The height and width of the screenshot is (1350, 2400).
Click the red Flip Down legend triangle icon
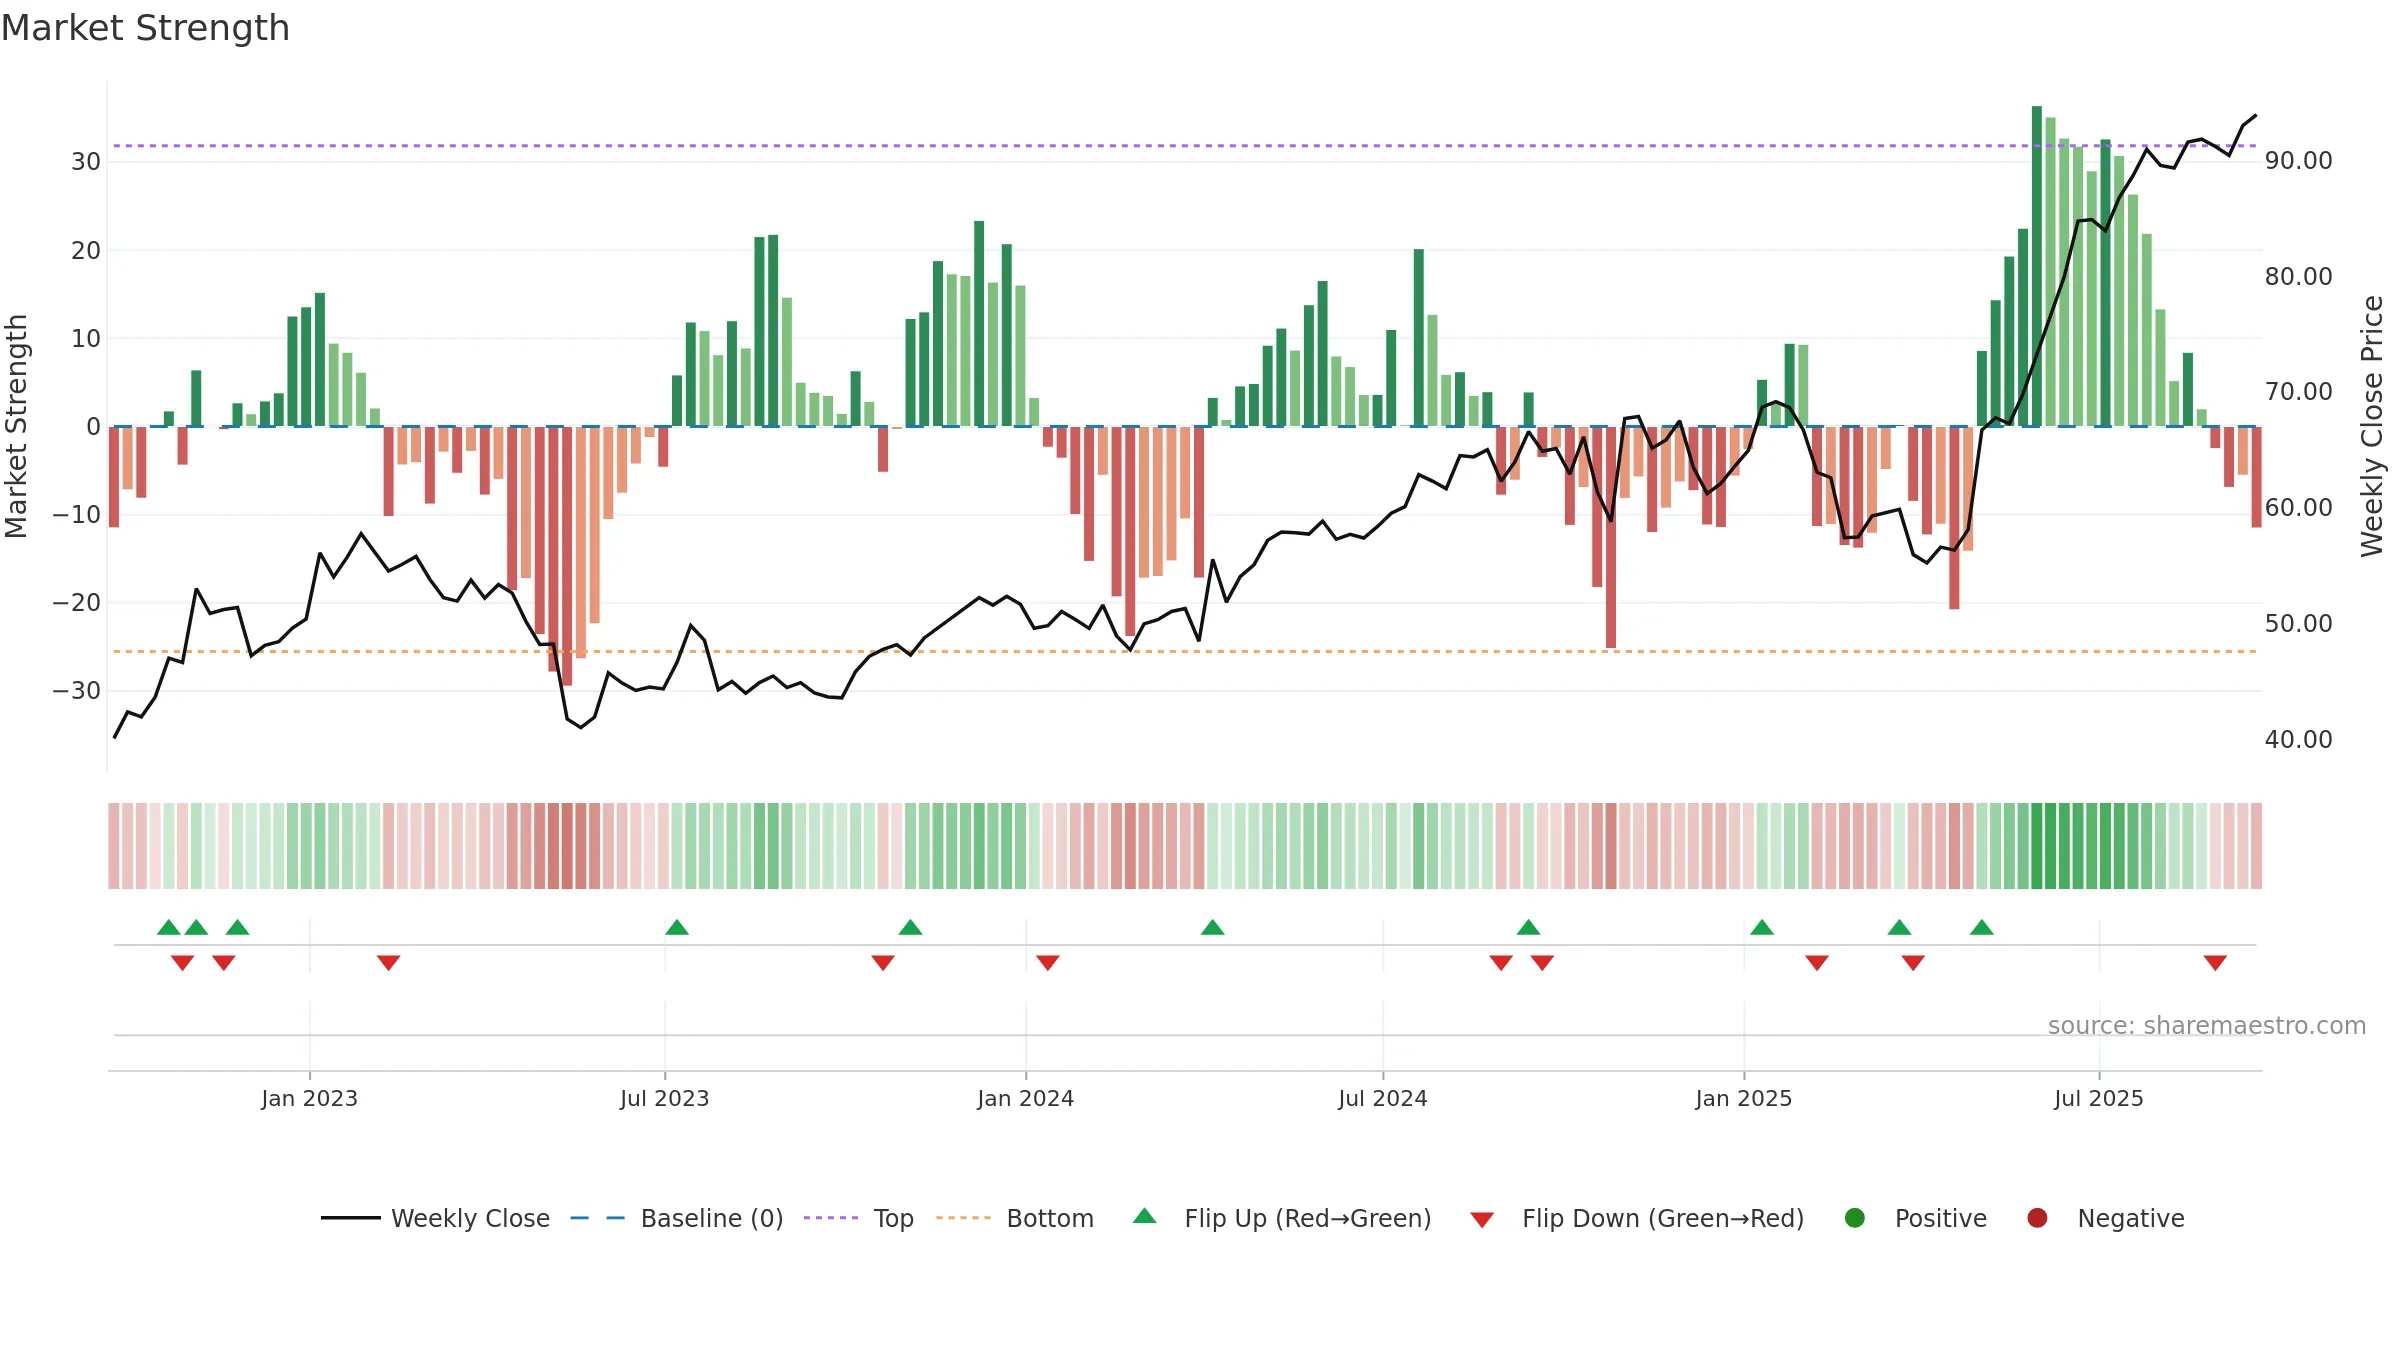coord(1482,1220)
